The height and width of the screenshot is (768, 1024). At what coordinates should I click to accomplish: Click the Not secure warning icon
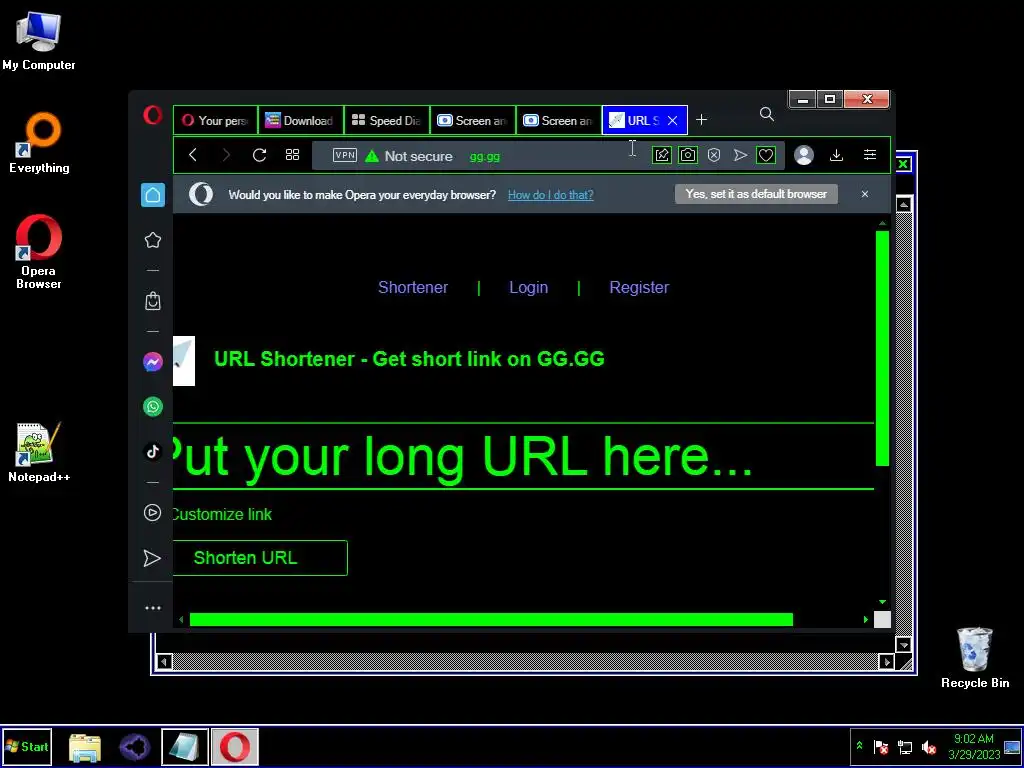tap(372, 156)
